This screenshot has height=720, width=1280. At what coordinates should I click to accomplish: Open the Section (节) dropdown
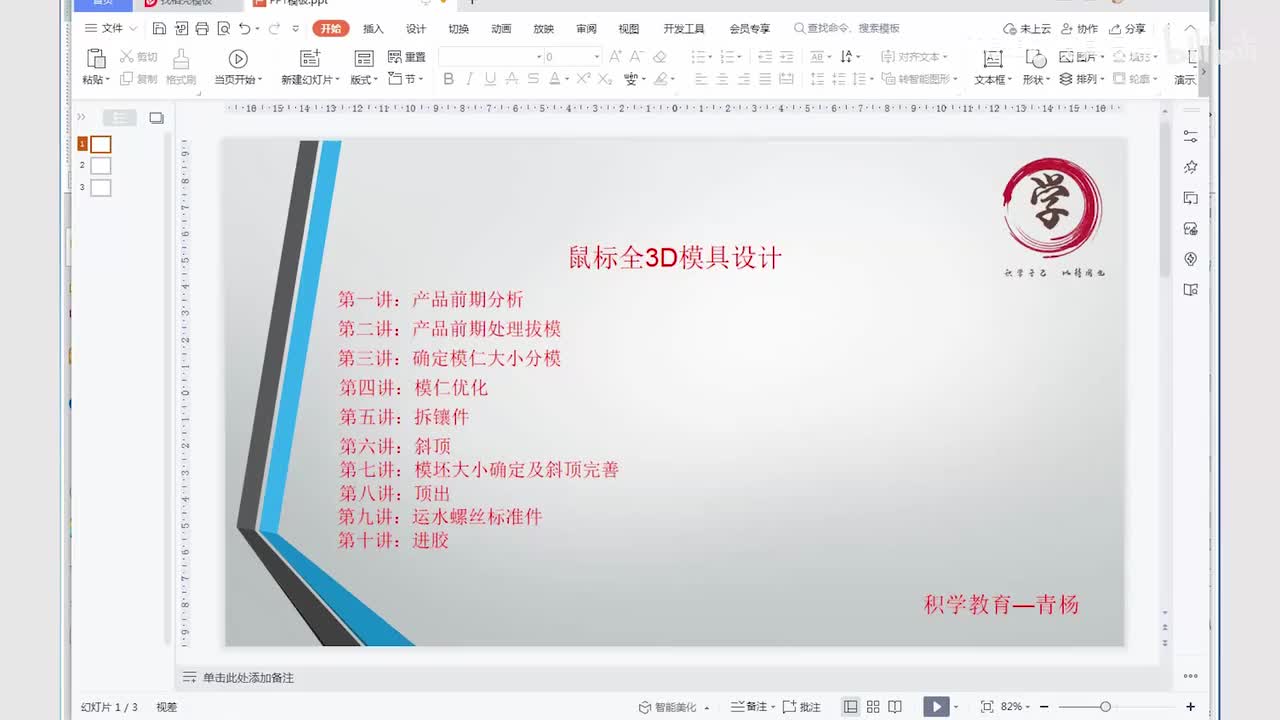[406, 79]
